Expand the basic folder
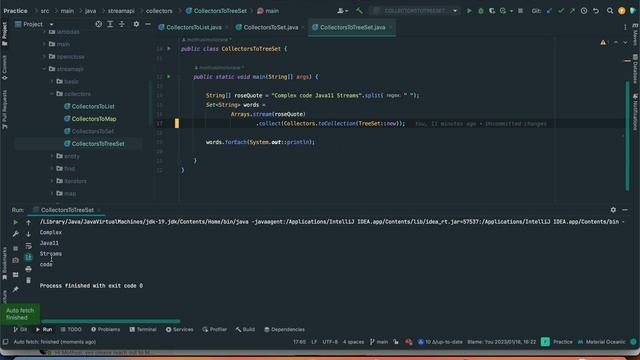Image resolution: width=640 pixels, height=360 pixels. pyautogui.click(x=52, y=82)
